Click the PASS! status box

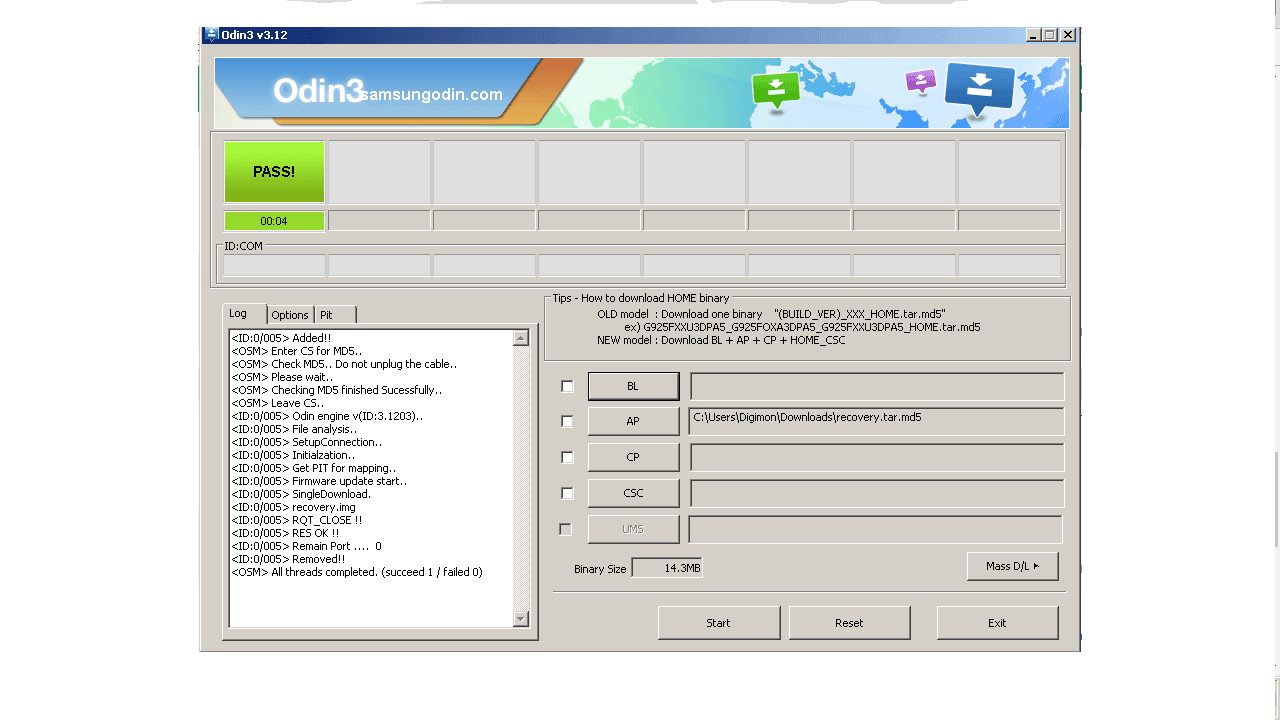click(x=274, y=172)
